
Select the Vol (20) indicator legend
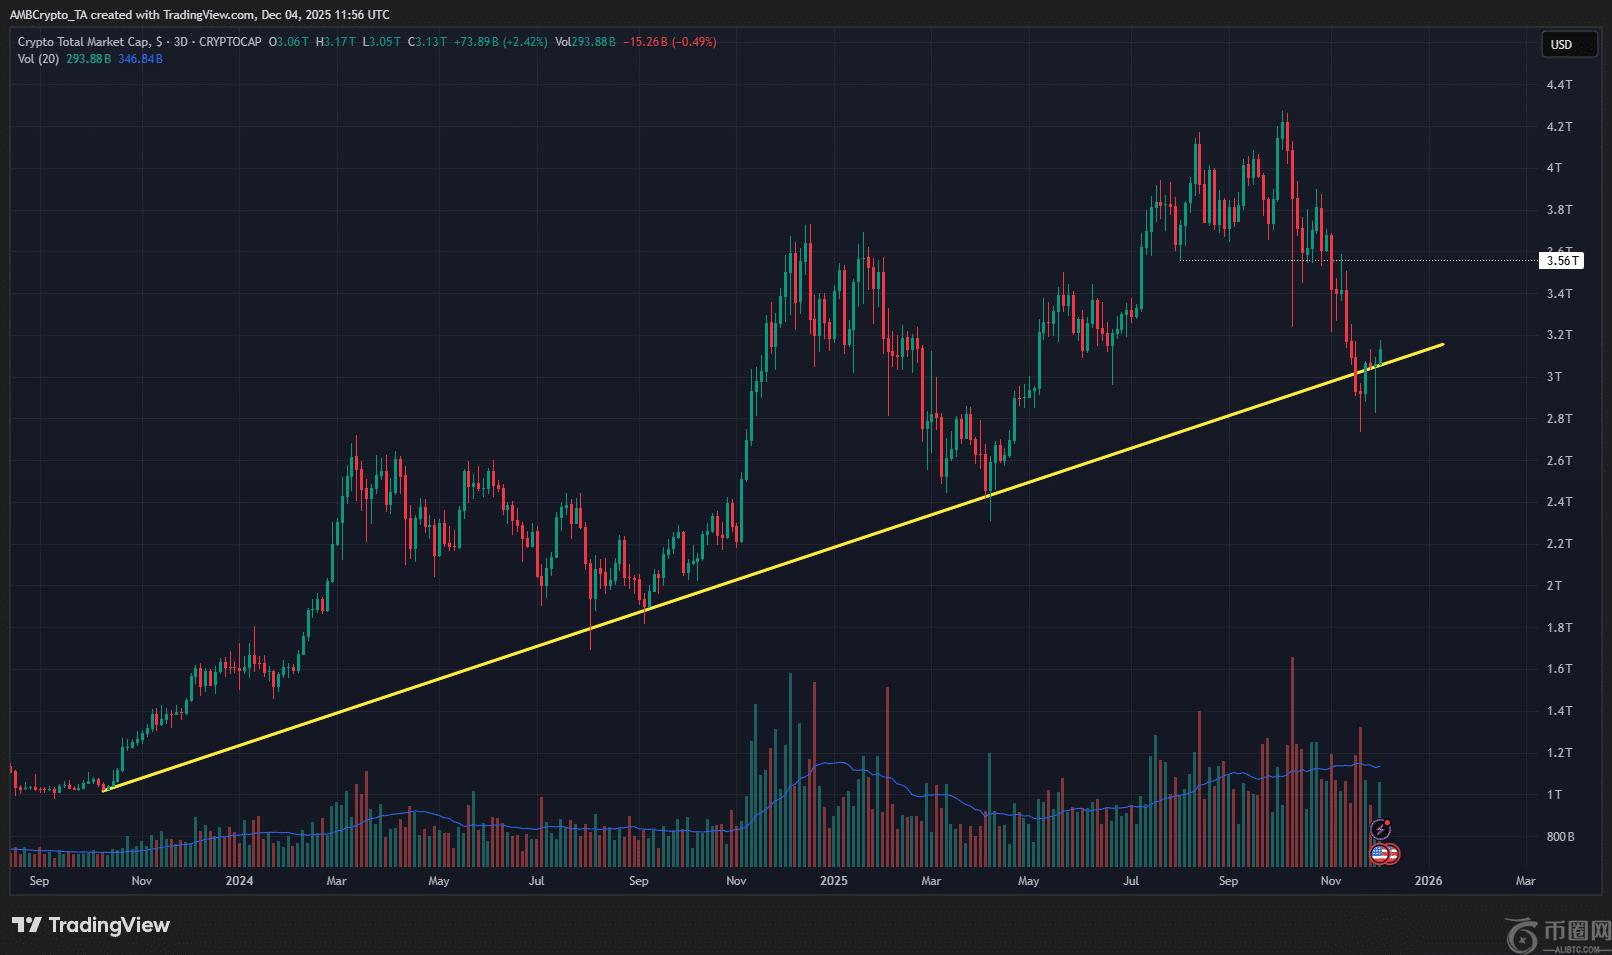(39, 59)
